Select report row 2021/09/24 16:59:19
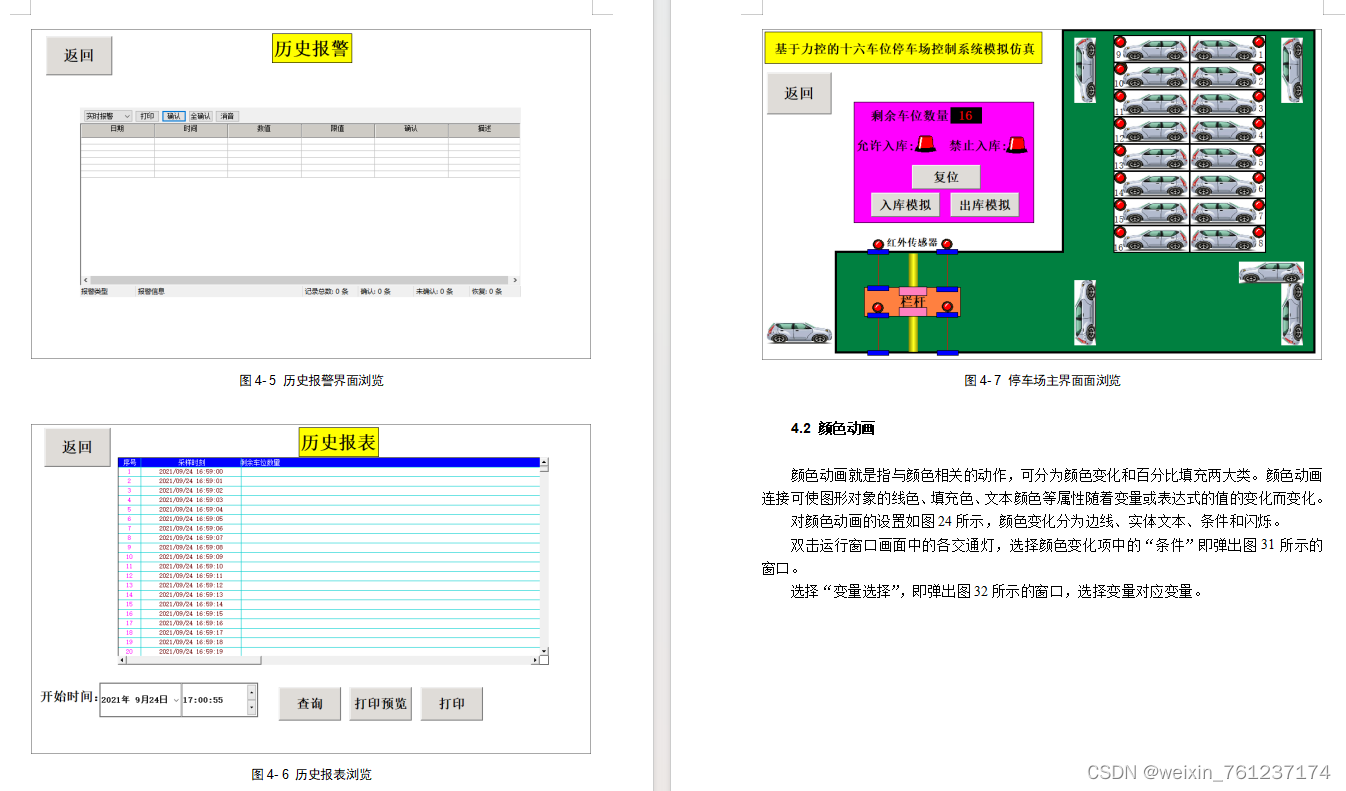1346x791 pixels. [x=329, y=651]
